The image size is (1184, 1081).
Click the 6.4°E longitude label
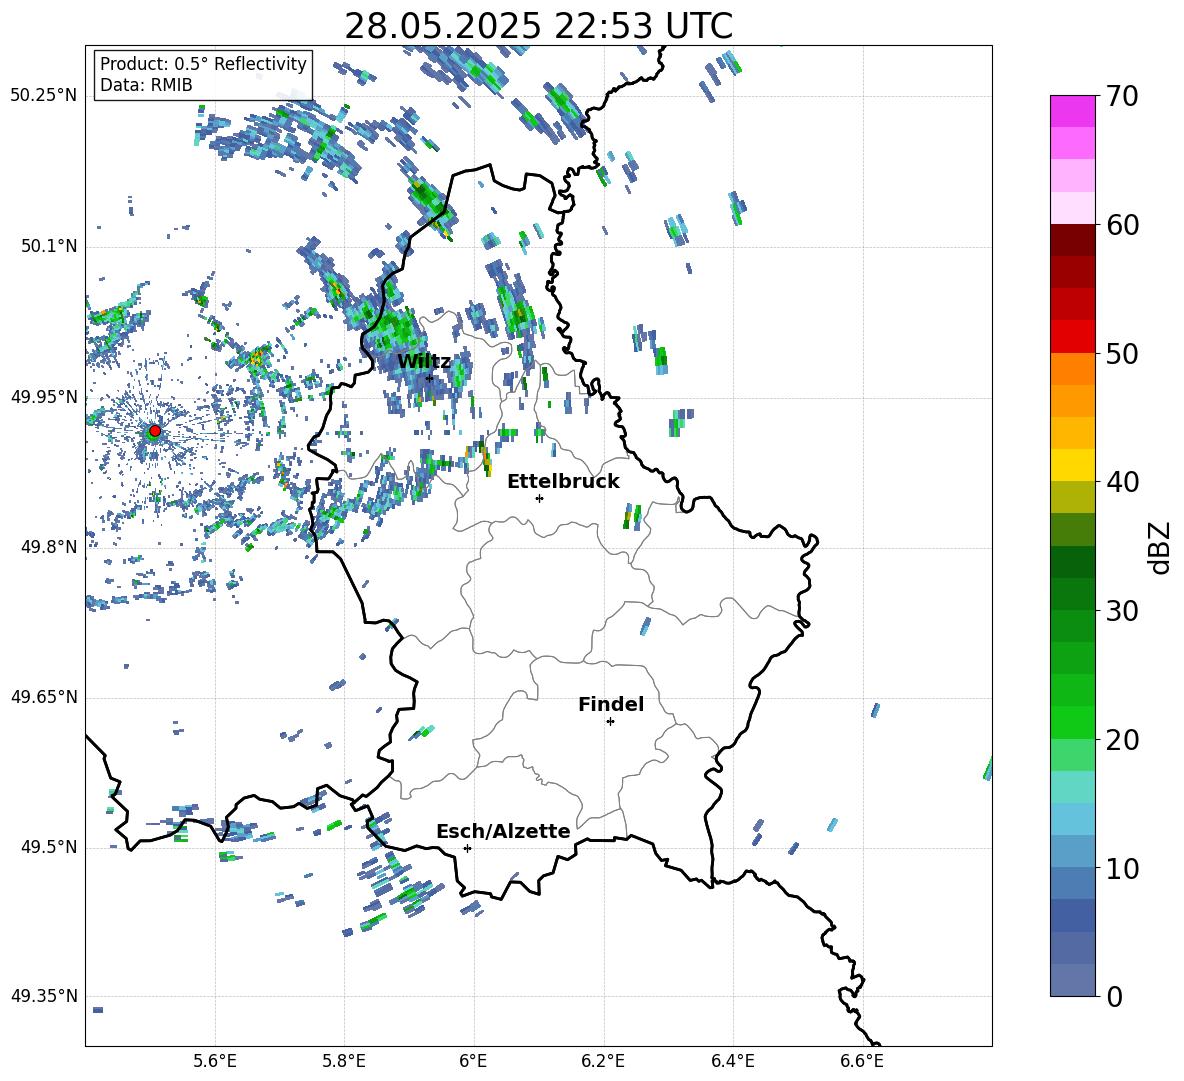pyautogui.click(x=732, y=1061)
